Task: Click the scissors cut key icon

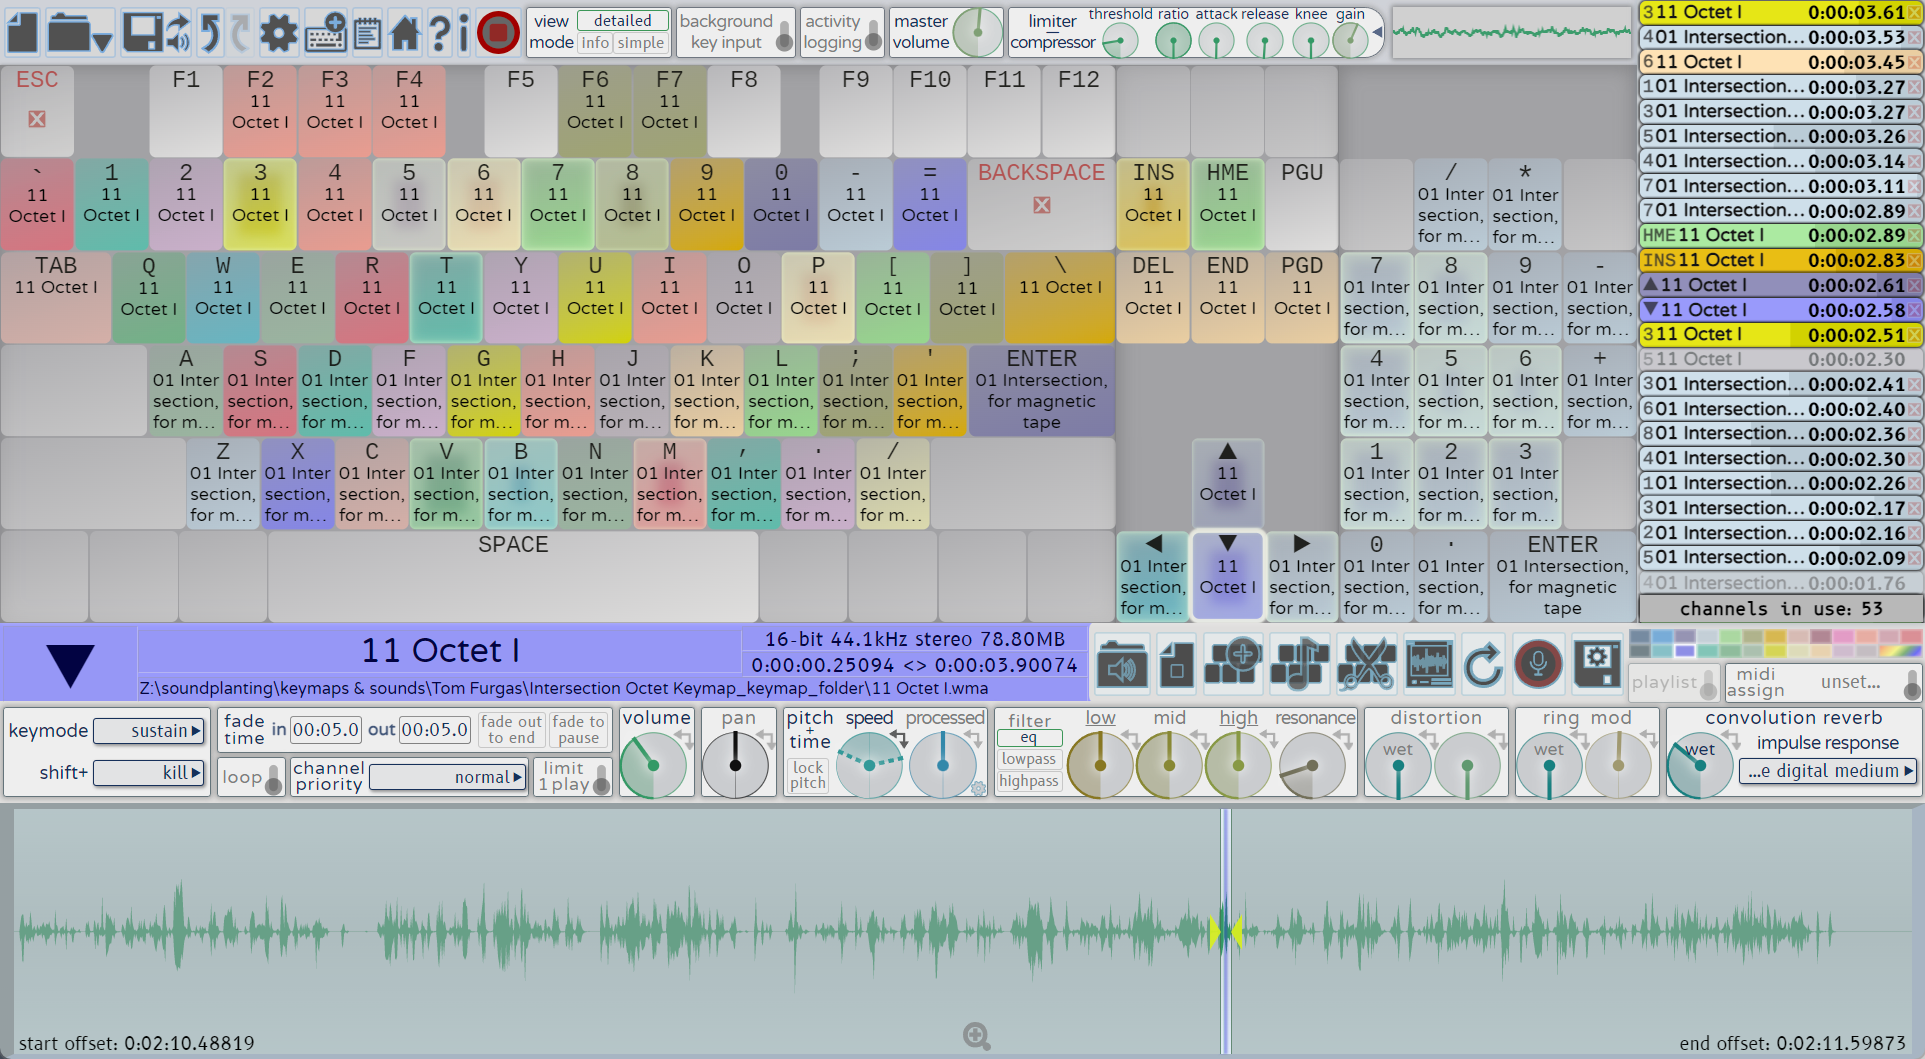Action: (x=1366, y=664)
